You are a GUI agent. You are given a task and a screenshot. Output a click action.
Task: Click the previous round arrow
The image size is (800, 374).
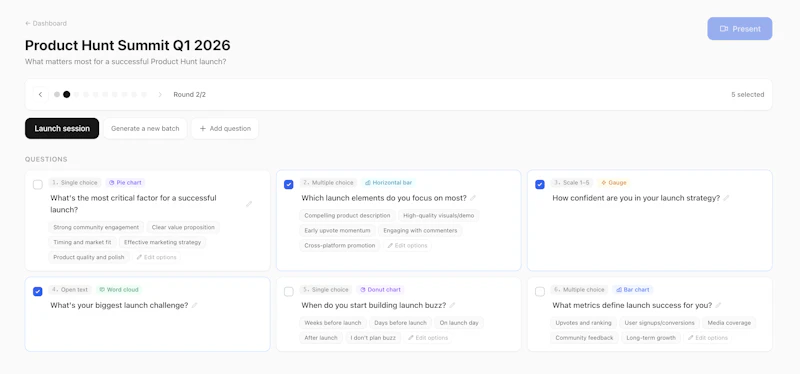40,94
